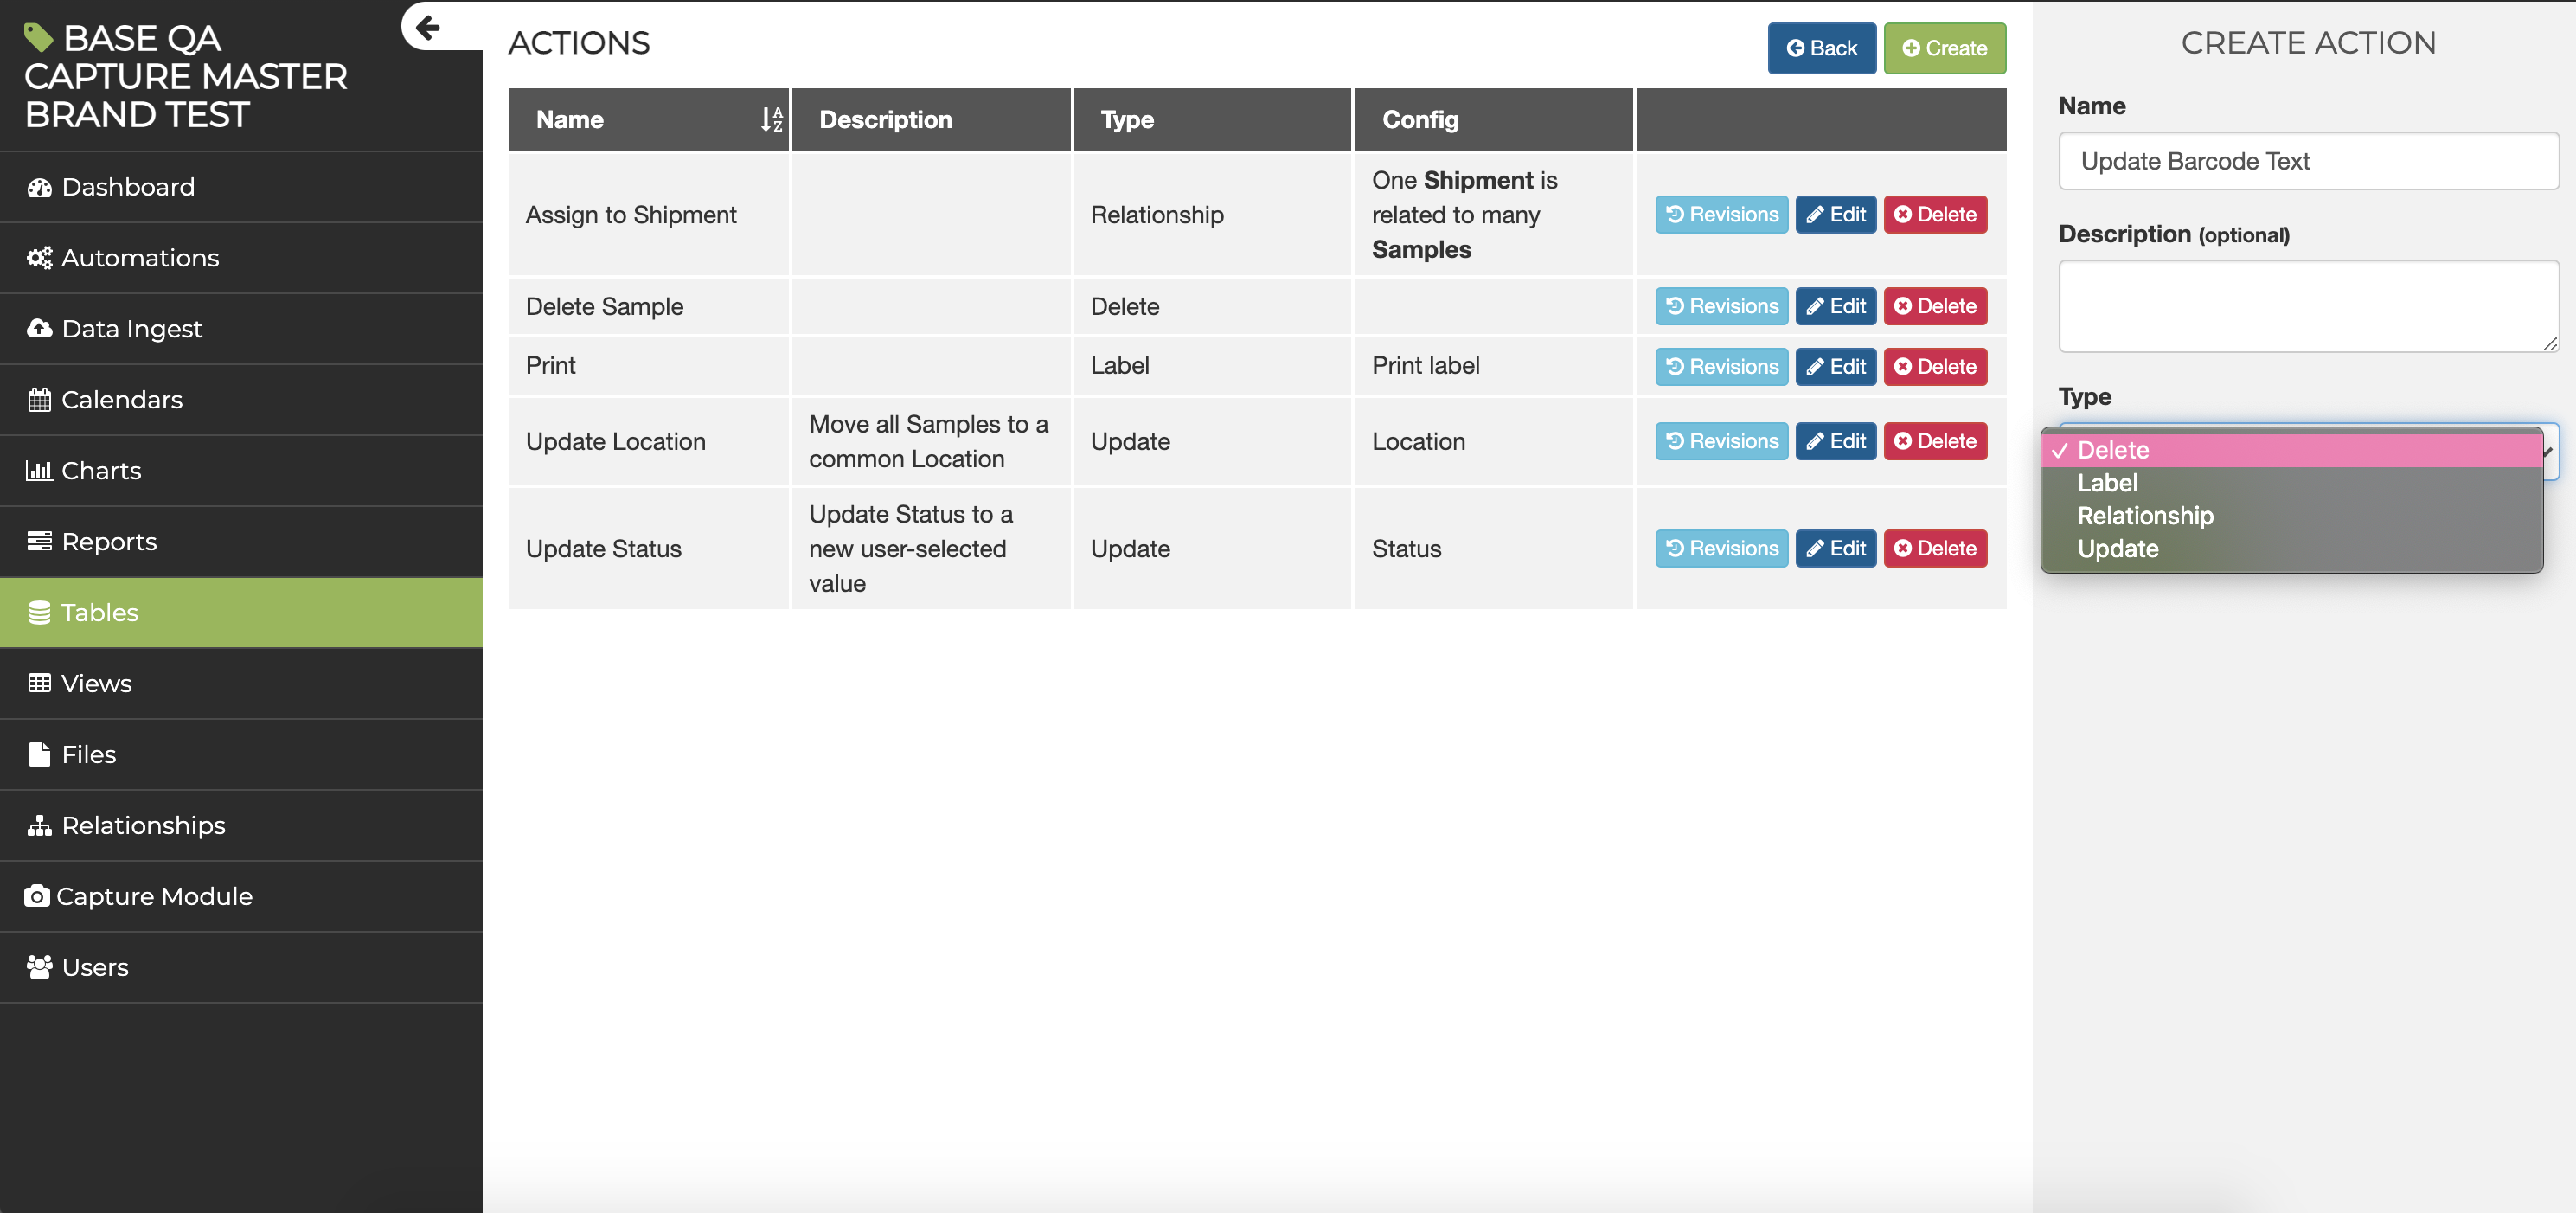Open Dashboard from the sidebar
This screenshot has height=1213, width=2576.
tap(128, 187)
